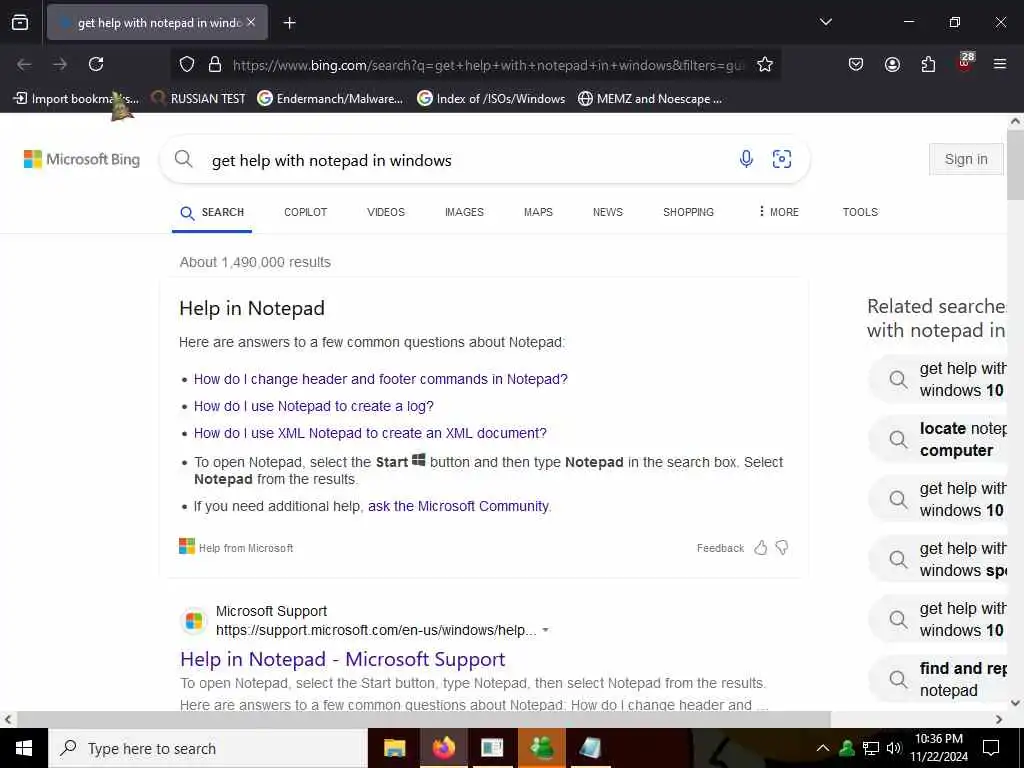The image size is (1024, 768).
Task: Open the Index of /ISOs/Windows bookmark
Action: [491, 99]
